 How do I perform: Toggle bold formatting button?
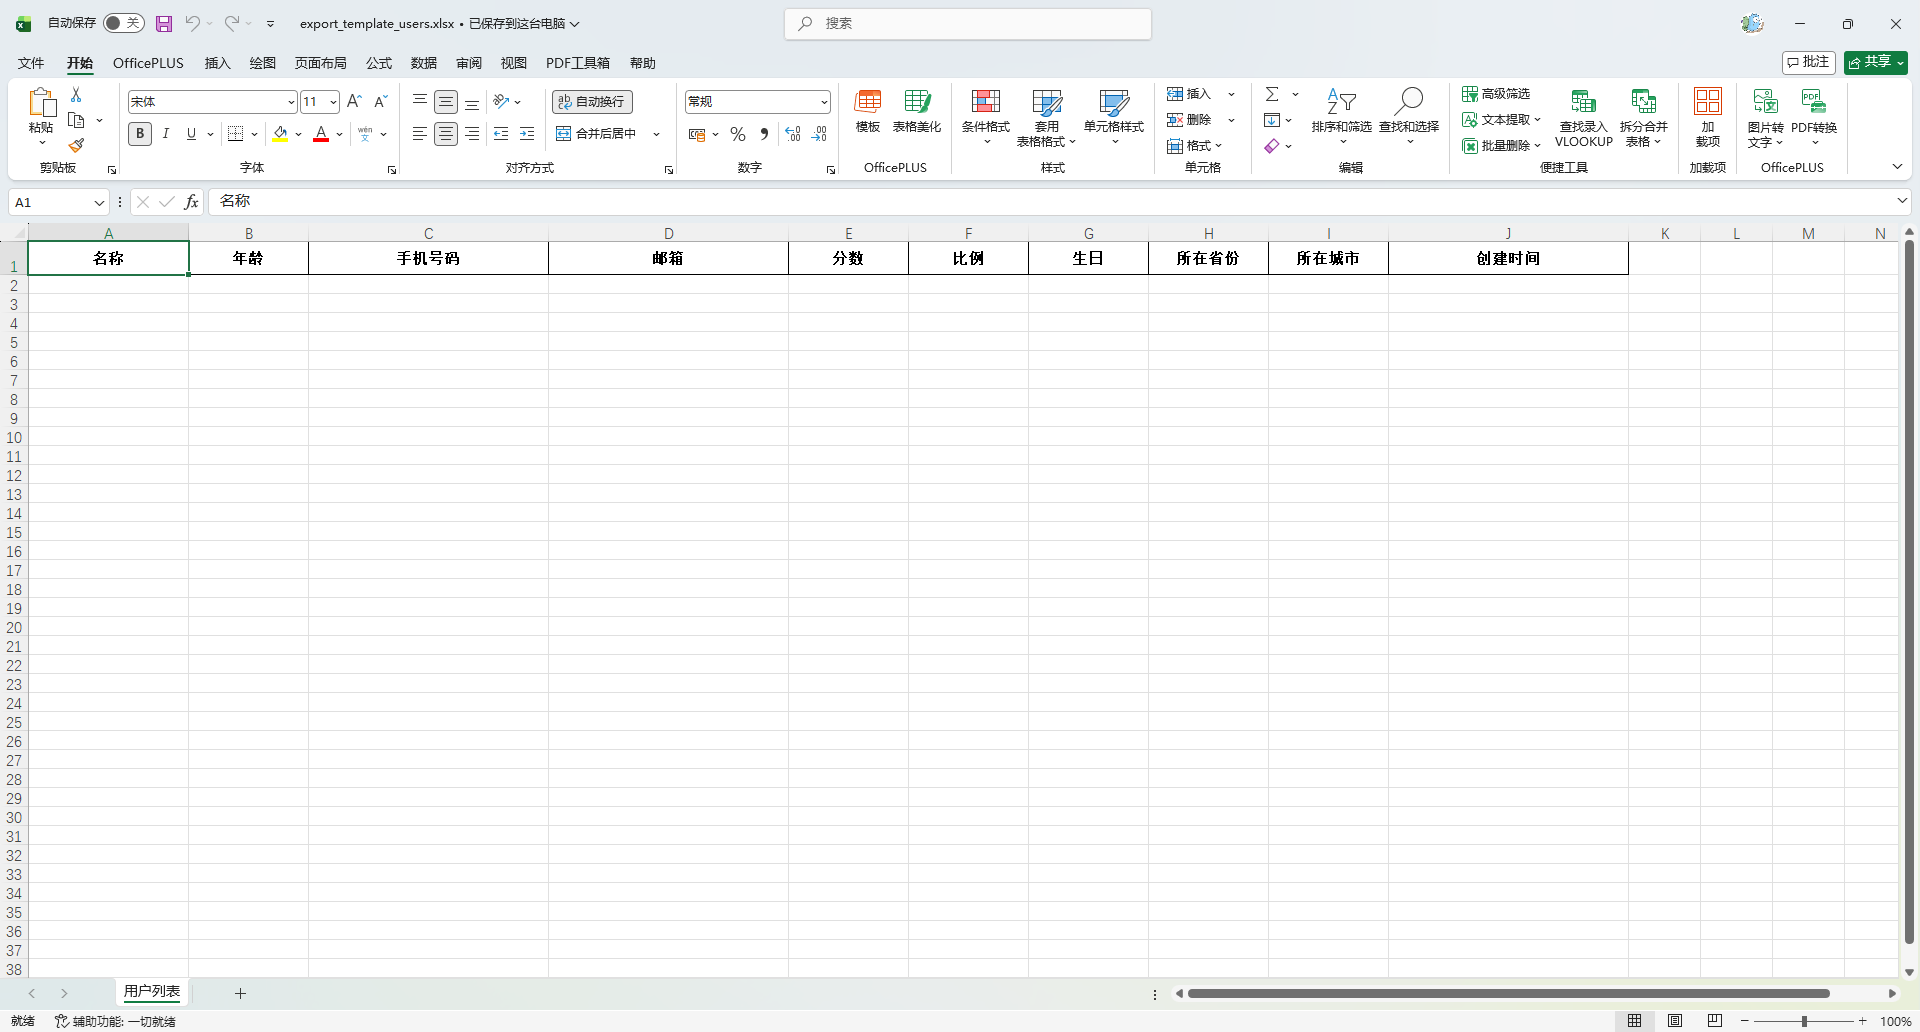pyautogui.click(x=140, y=134)
